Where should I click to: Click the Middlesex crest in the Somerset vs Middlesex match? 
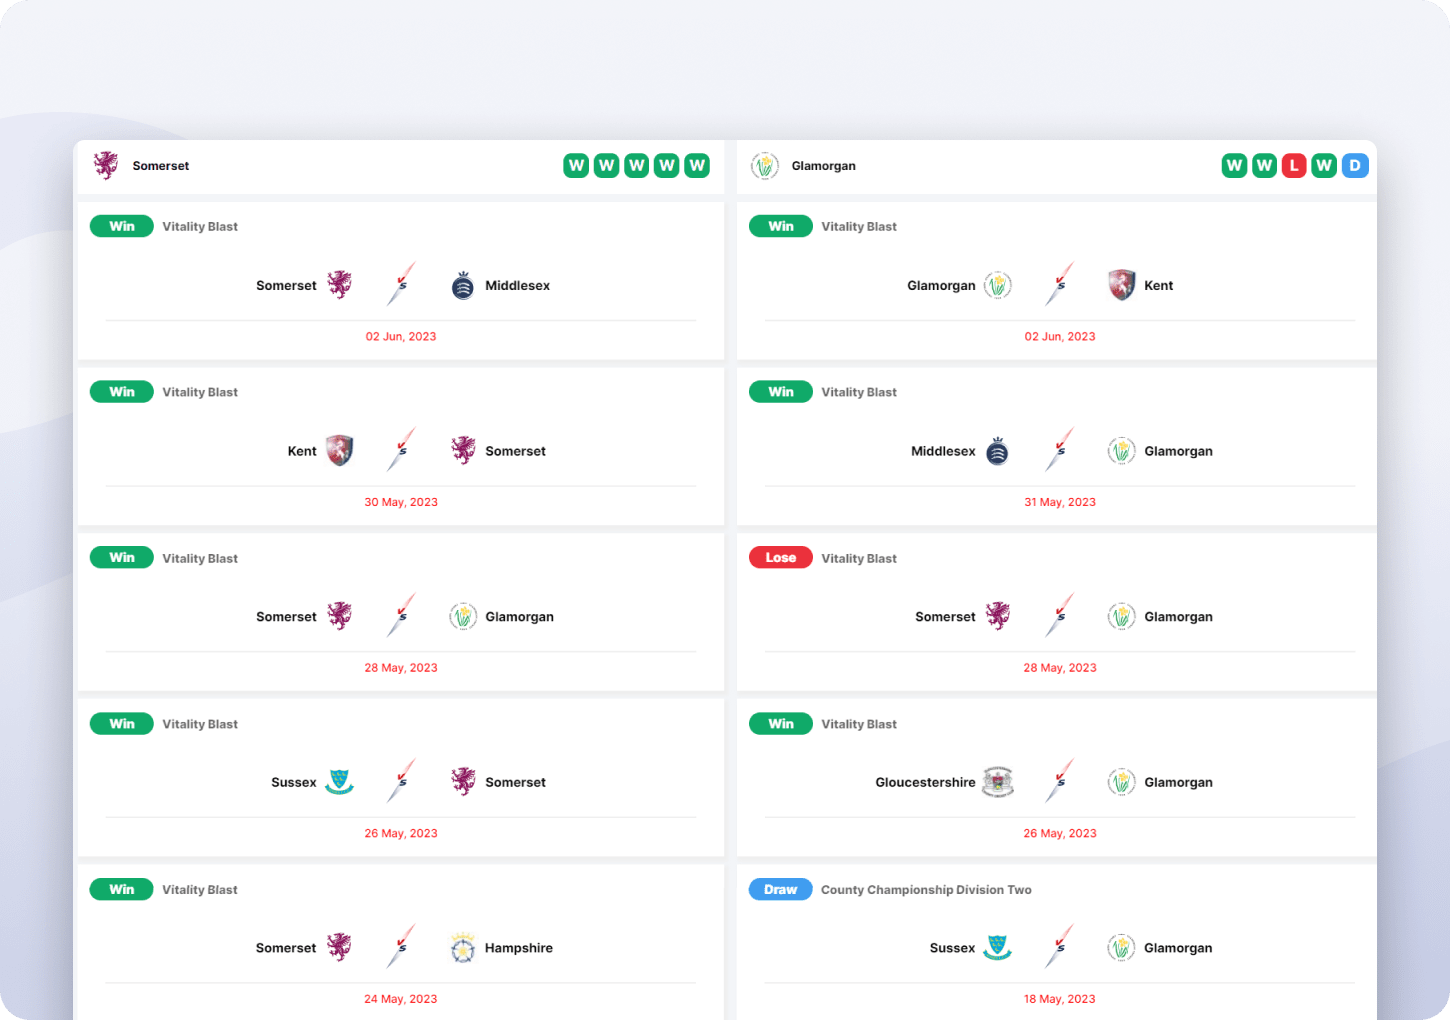tap(462, 286)
